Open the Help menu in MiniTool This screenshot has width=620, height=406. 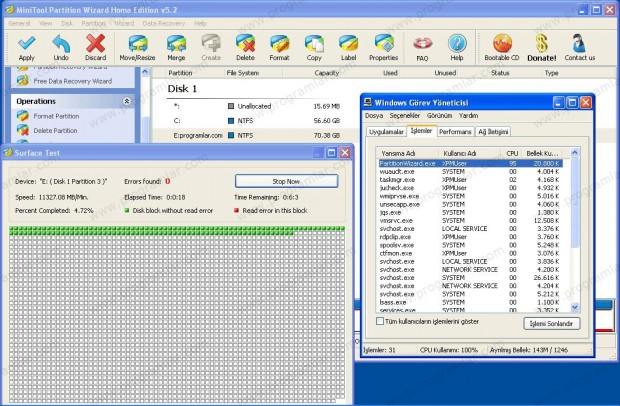200,23
